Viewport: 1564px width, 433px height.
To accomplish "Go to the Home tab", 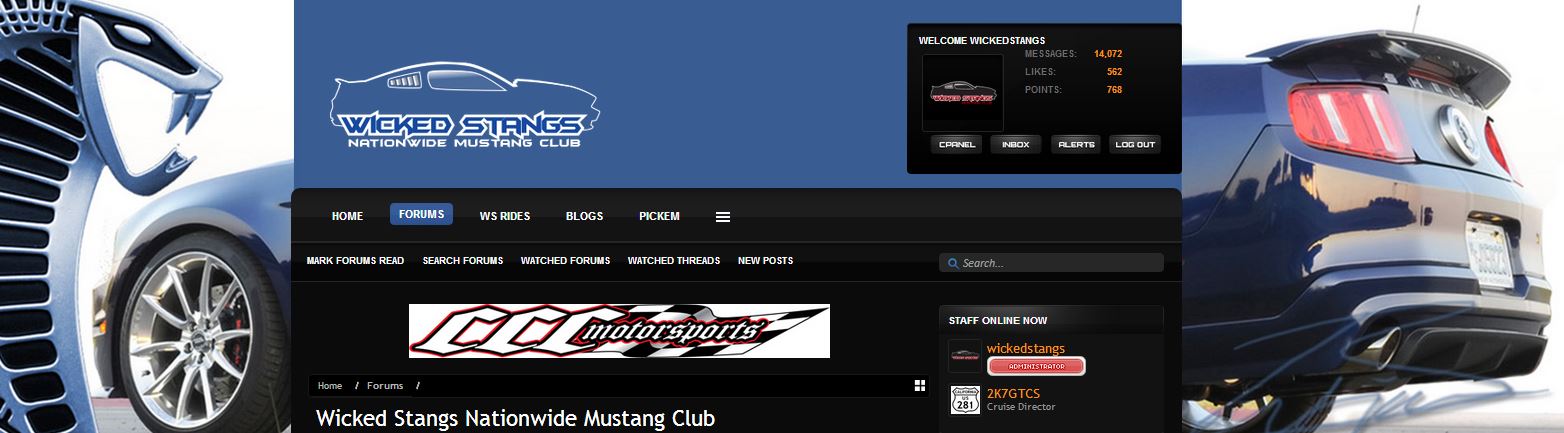I will [347, 216].
